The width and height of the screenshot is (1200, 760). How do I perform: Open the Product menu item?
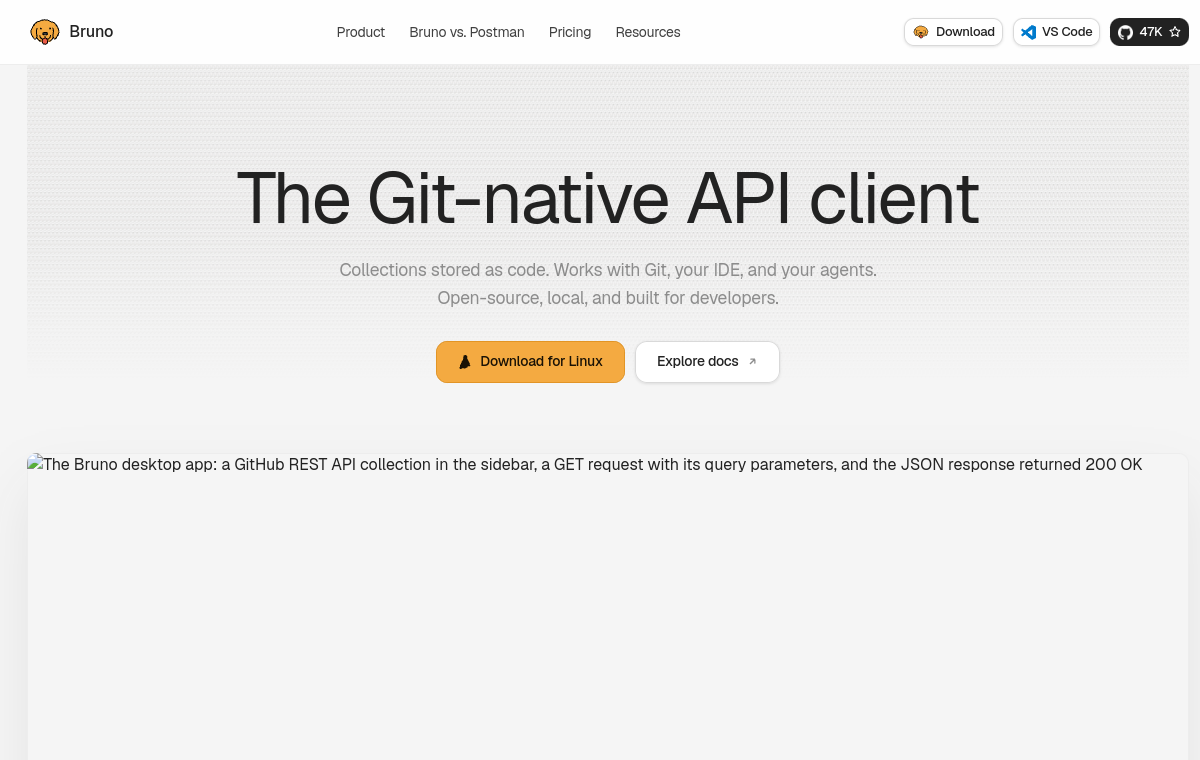pos(361,32)
